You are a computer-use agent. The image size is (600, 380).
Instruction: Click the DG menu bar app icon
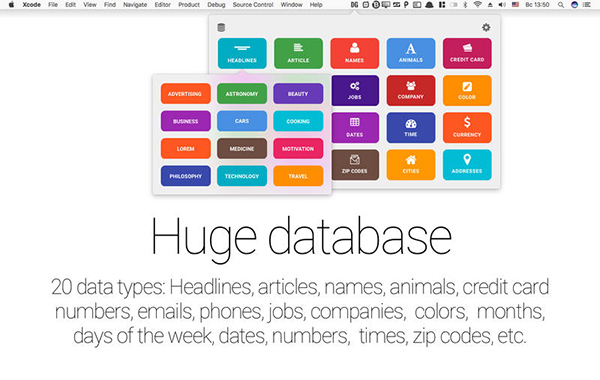354,5
